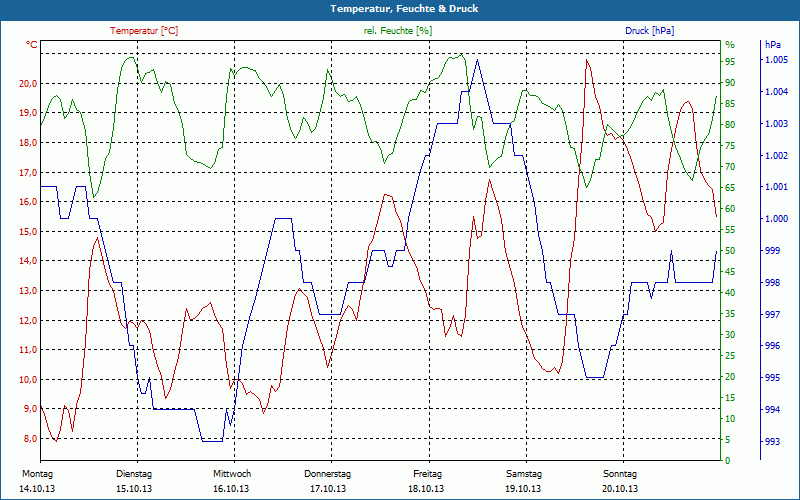800x500 pixels.
Task: Click the "5" humidity axis value
Action: [728, 439]
